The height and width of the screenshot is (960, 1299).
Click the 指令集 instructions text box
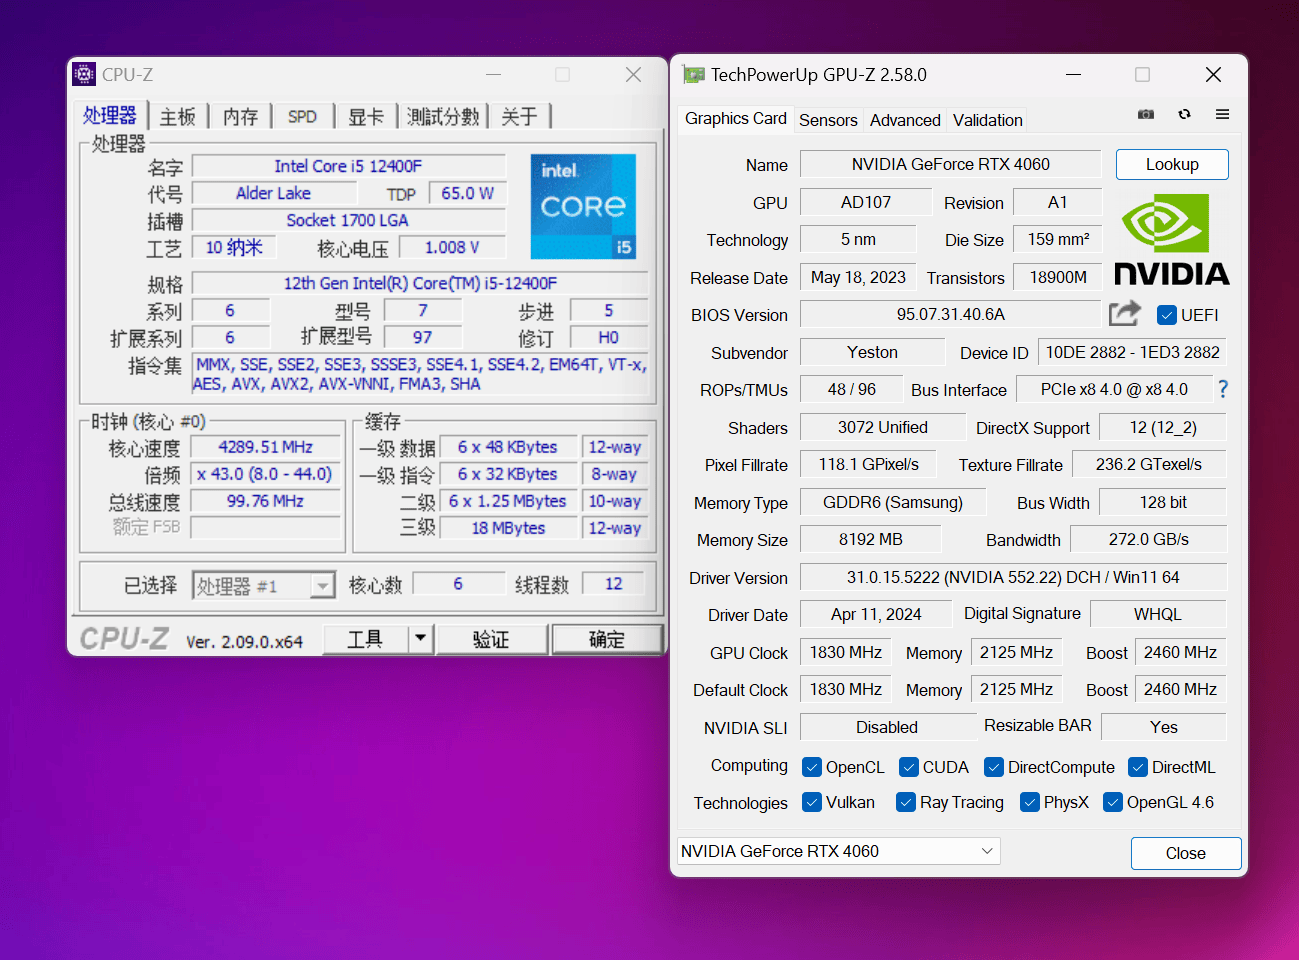420,374
